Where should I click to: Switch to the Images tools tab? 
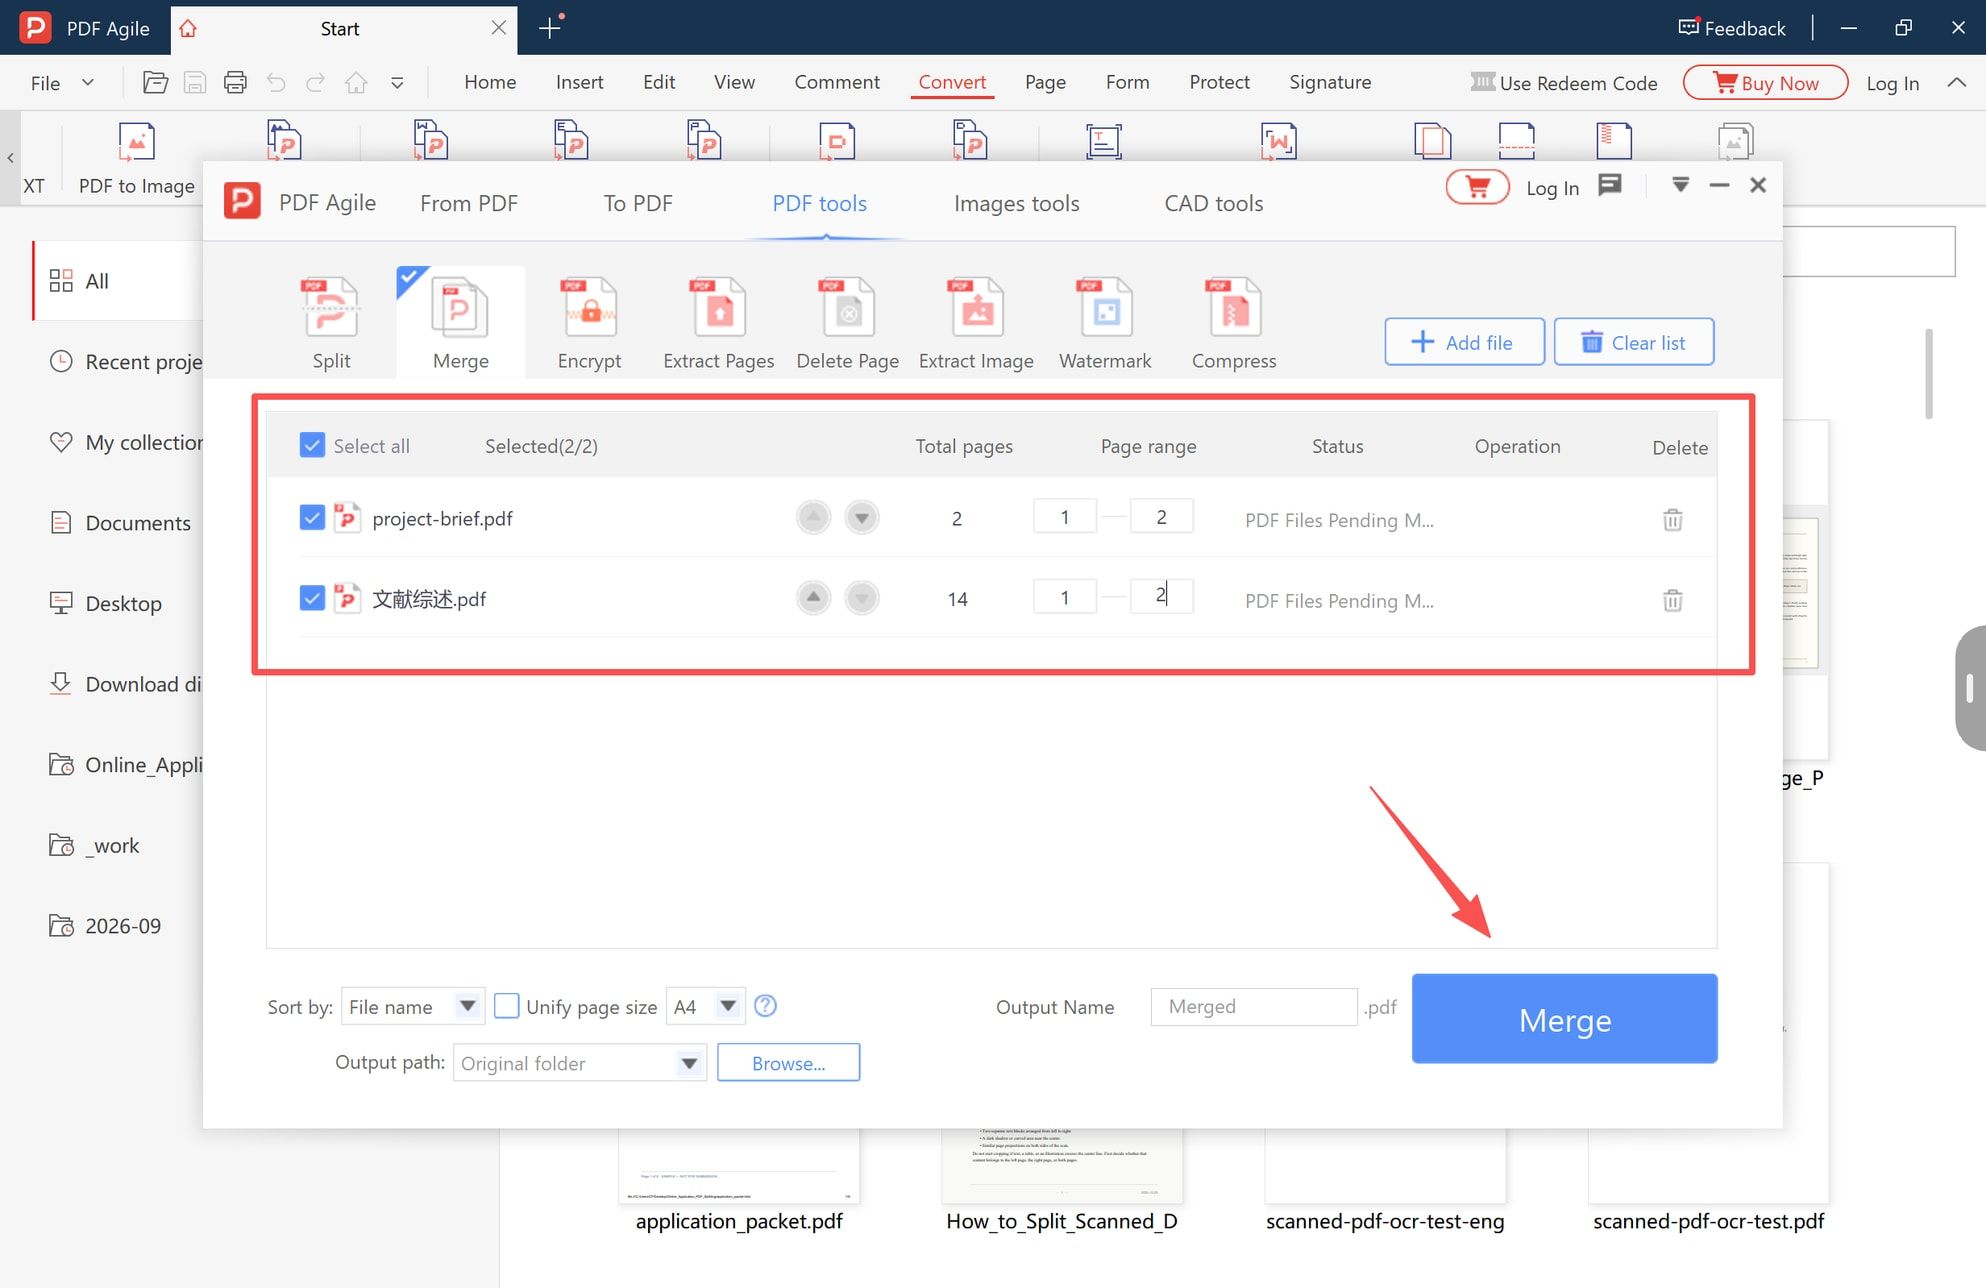pos(1016,203)
